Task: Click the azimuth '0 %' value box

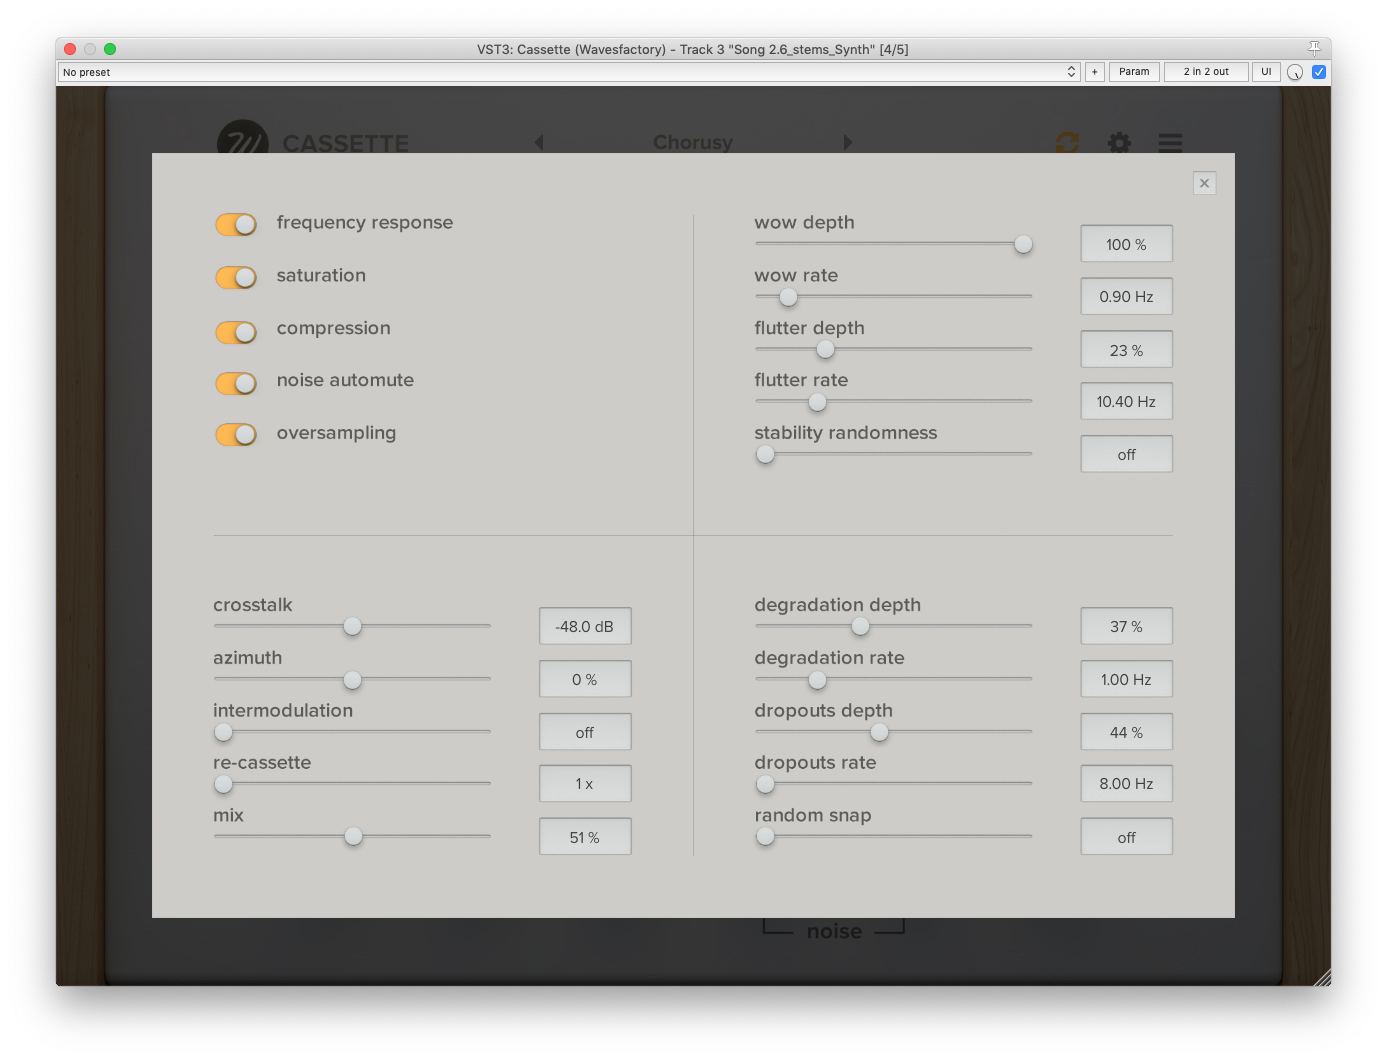Action: (585, 680)
